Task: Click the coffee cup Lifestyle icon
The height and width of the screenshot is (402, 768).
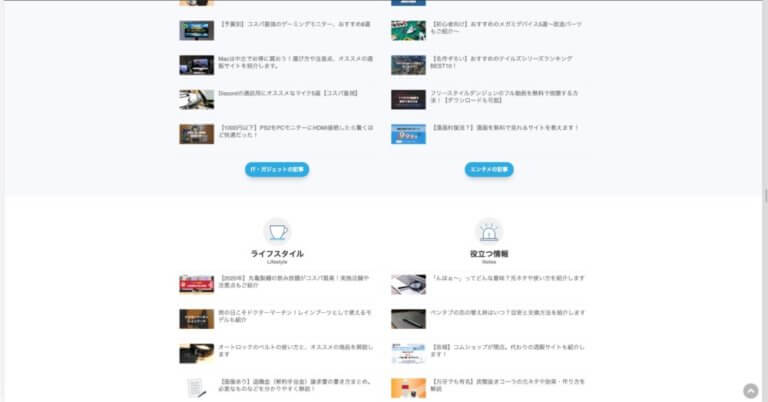Action: [277, 231]
